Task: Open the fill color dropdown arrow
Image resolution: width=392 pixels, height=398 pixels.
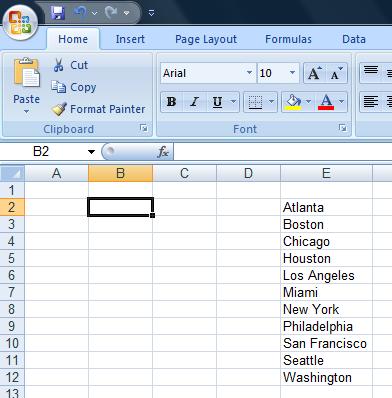Action: click(x=309, y=102)
